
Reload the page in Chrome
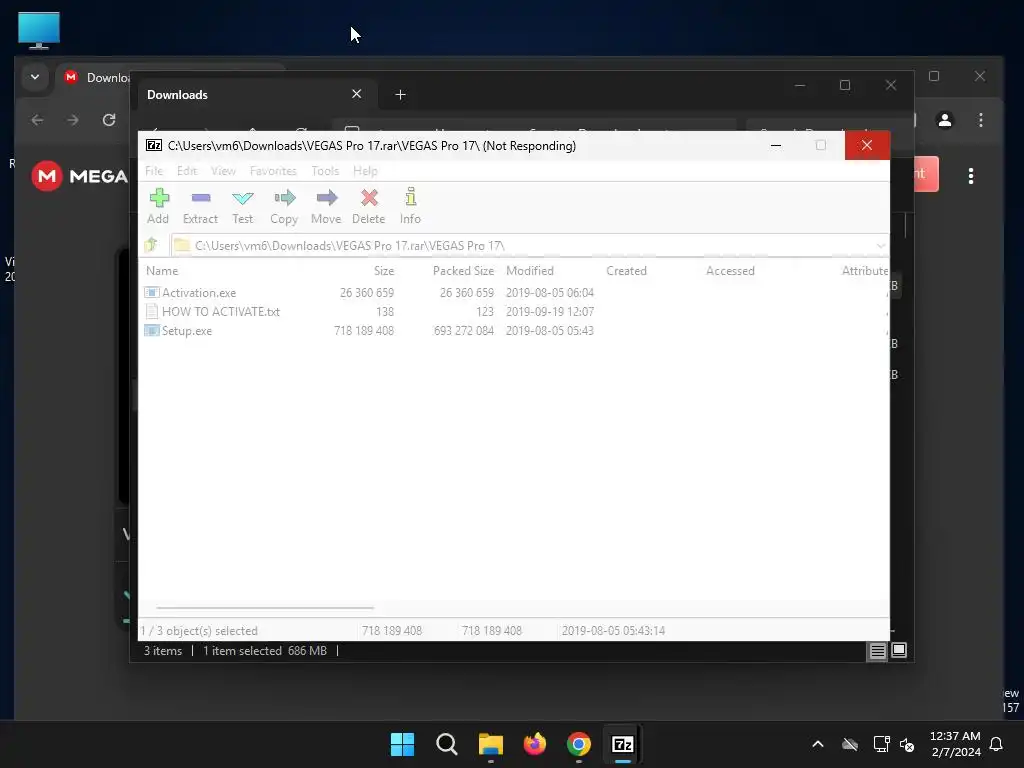tap(109, 120)
